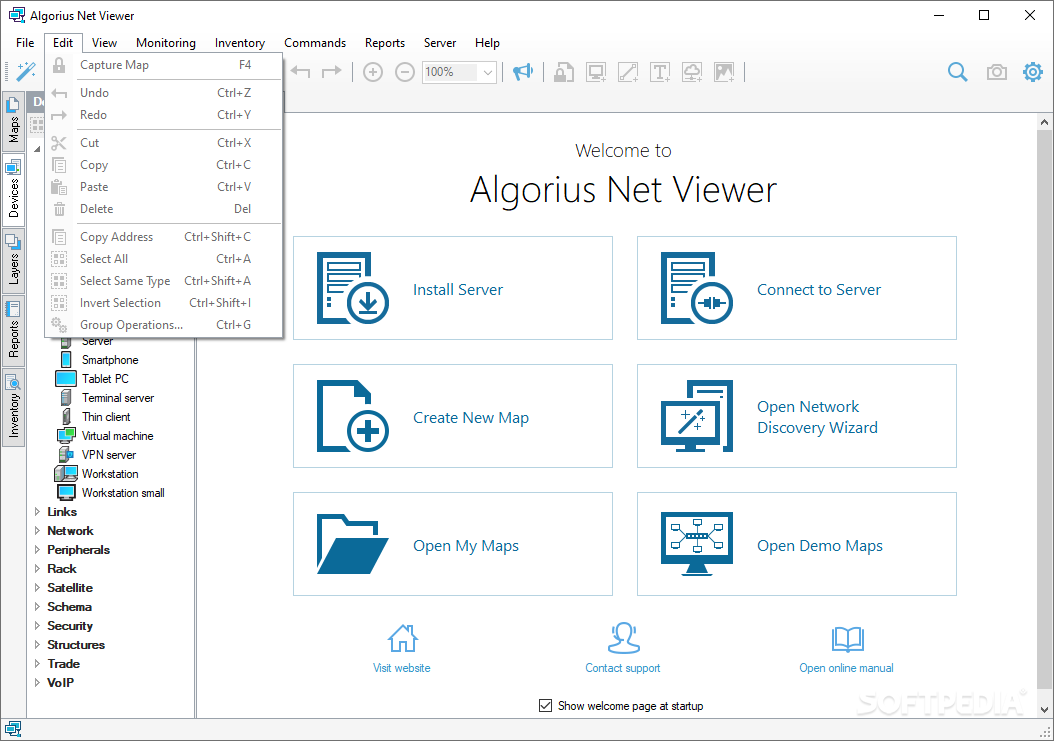Click the Open My Maps link
The width and height of the screenshot is (1054, 741).
pyautogui.click(x=466, y=546)
